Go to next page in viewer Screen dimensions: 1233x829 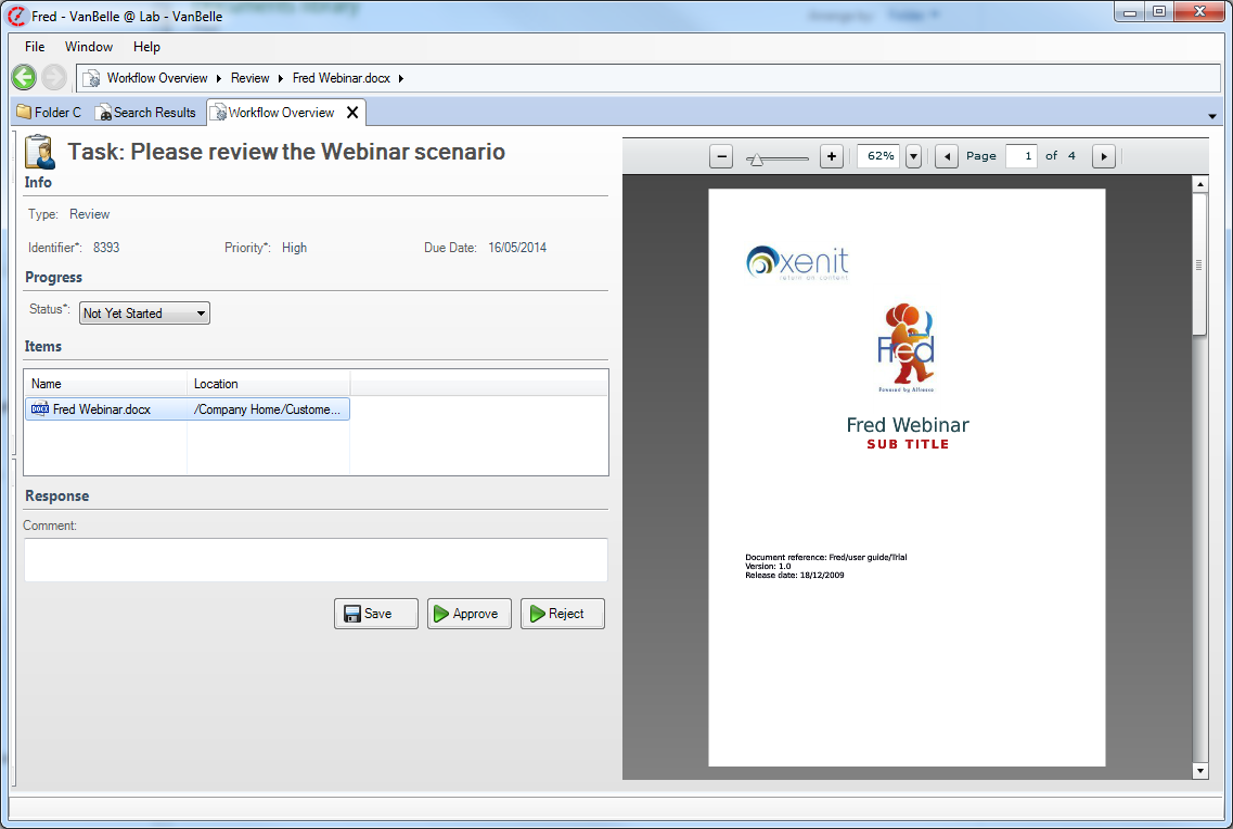click(x=1103, y=156)
